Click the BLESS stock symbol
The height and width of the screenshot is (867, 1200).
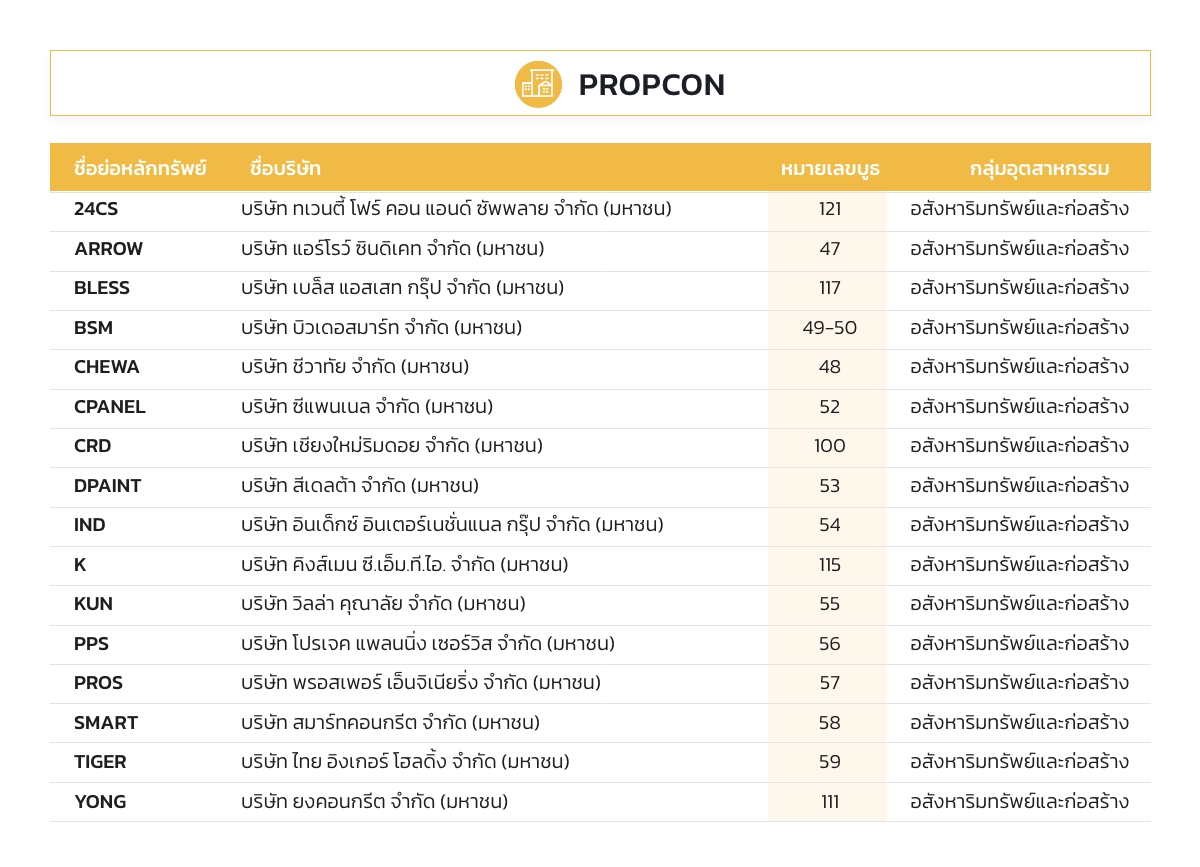click(102, 288)
